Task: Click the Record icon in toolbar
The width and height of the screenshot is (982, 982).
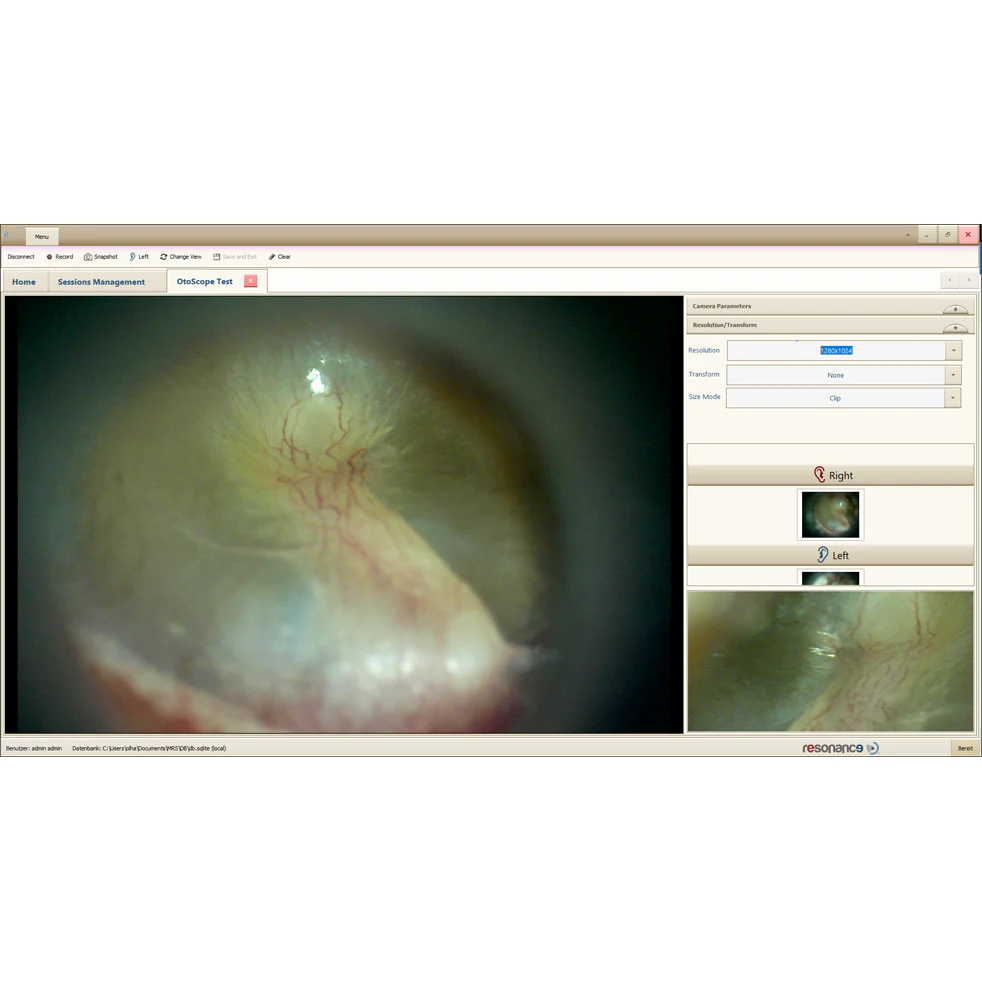Action: (x=49, y=257)
